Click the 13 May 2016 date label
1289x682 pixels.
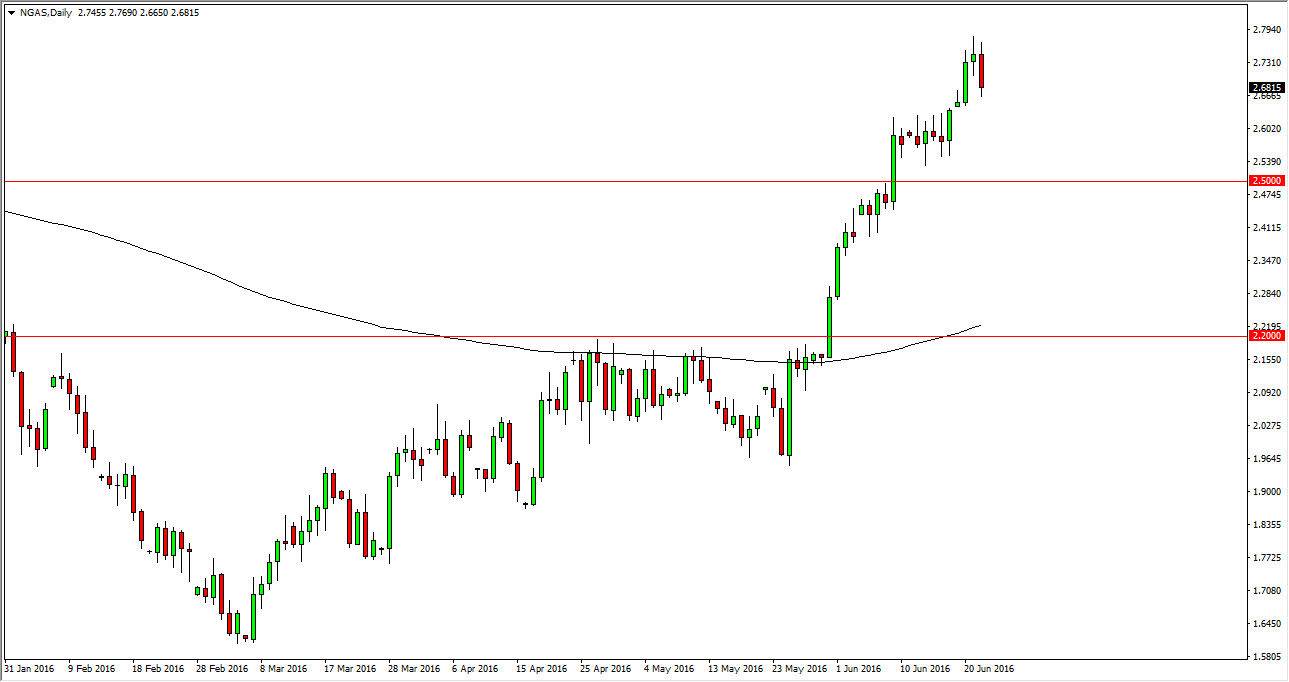[734, 668]
